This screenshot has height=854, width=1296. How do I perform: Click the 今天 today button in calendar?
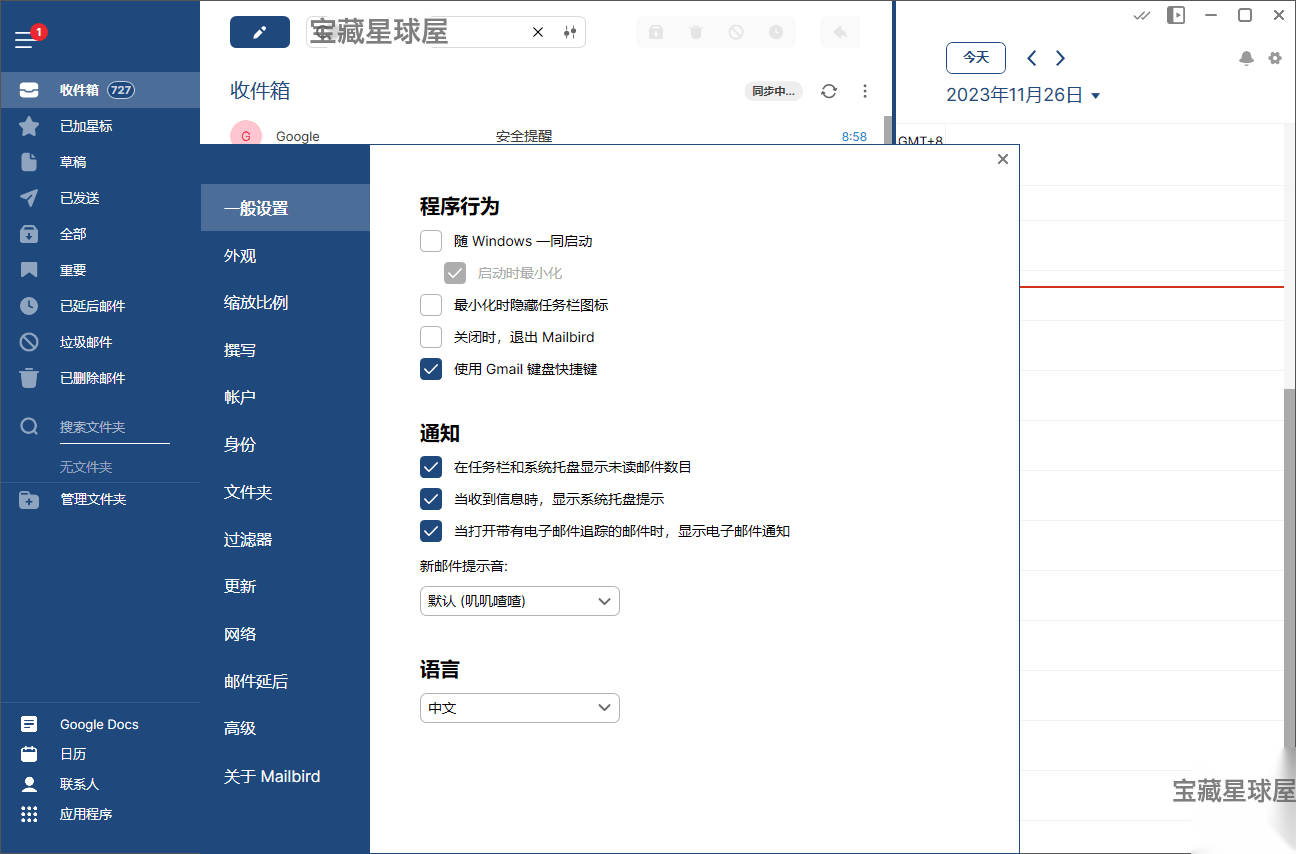tap(976, 58)
